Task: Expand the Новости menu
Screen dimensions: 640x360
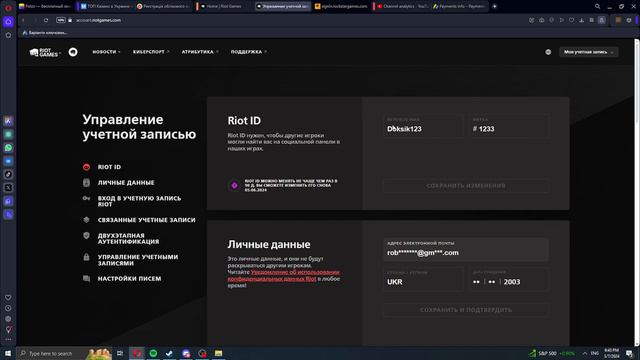Action: click(106, 52)
